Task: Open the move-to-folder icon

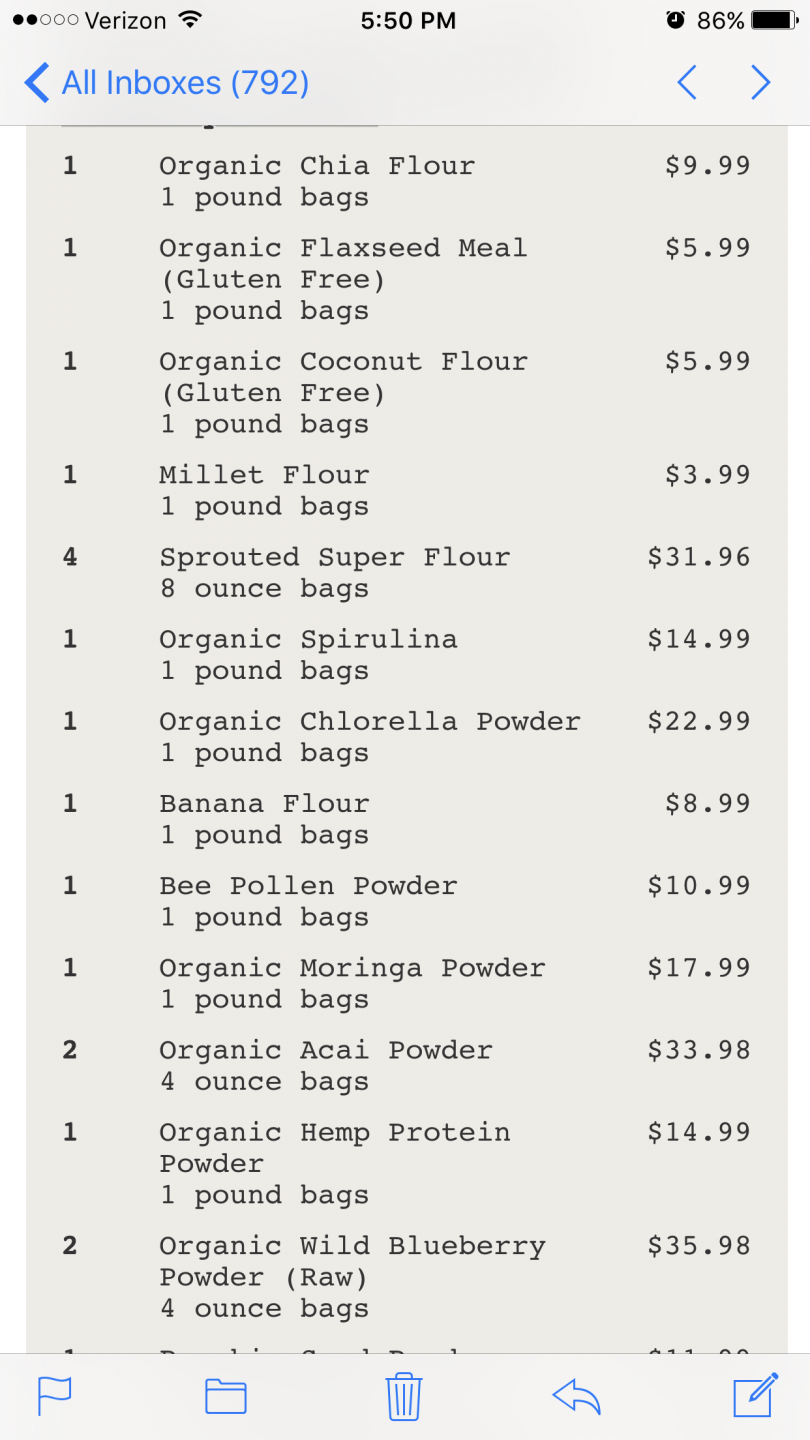Action: (x=226, y=1396)
